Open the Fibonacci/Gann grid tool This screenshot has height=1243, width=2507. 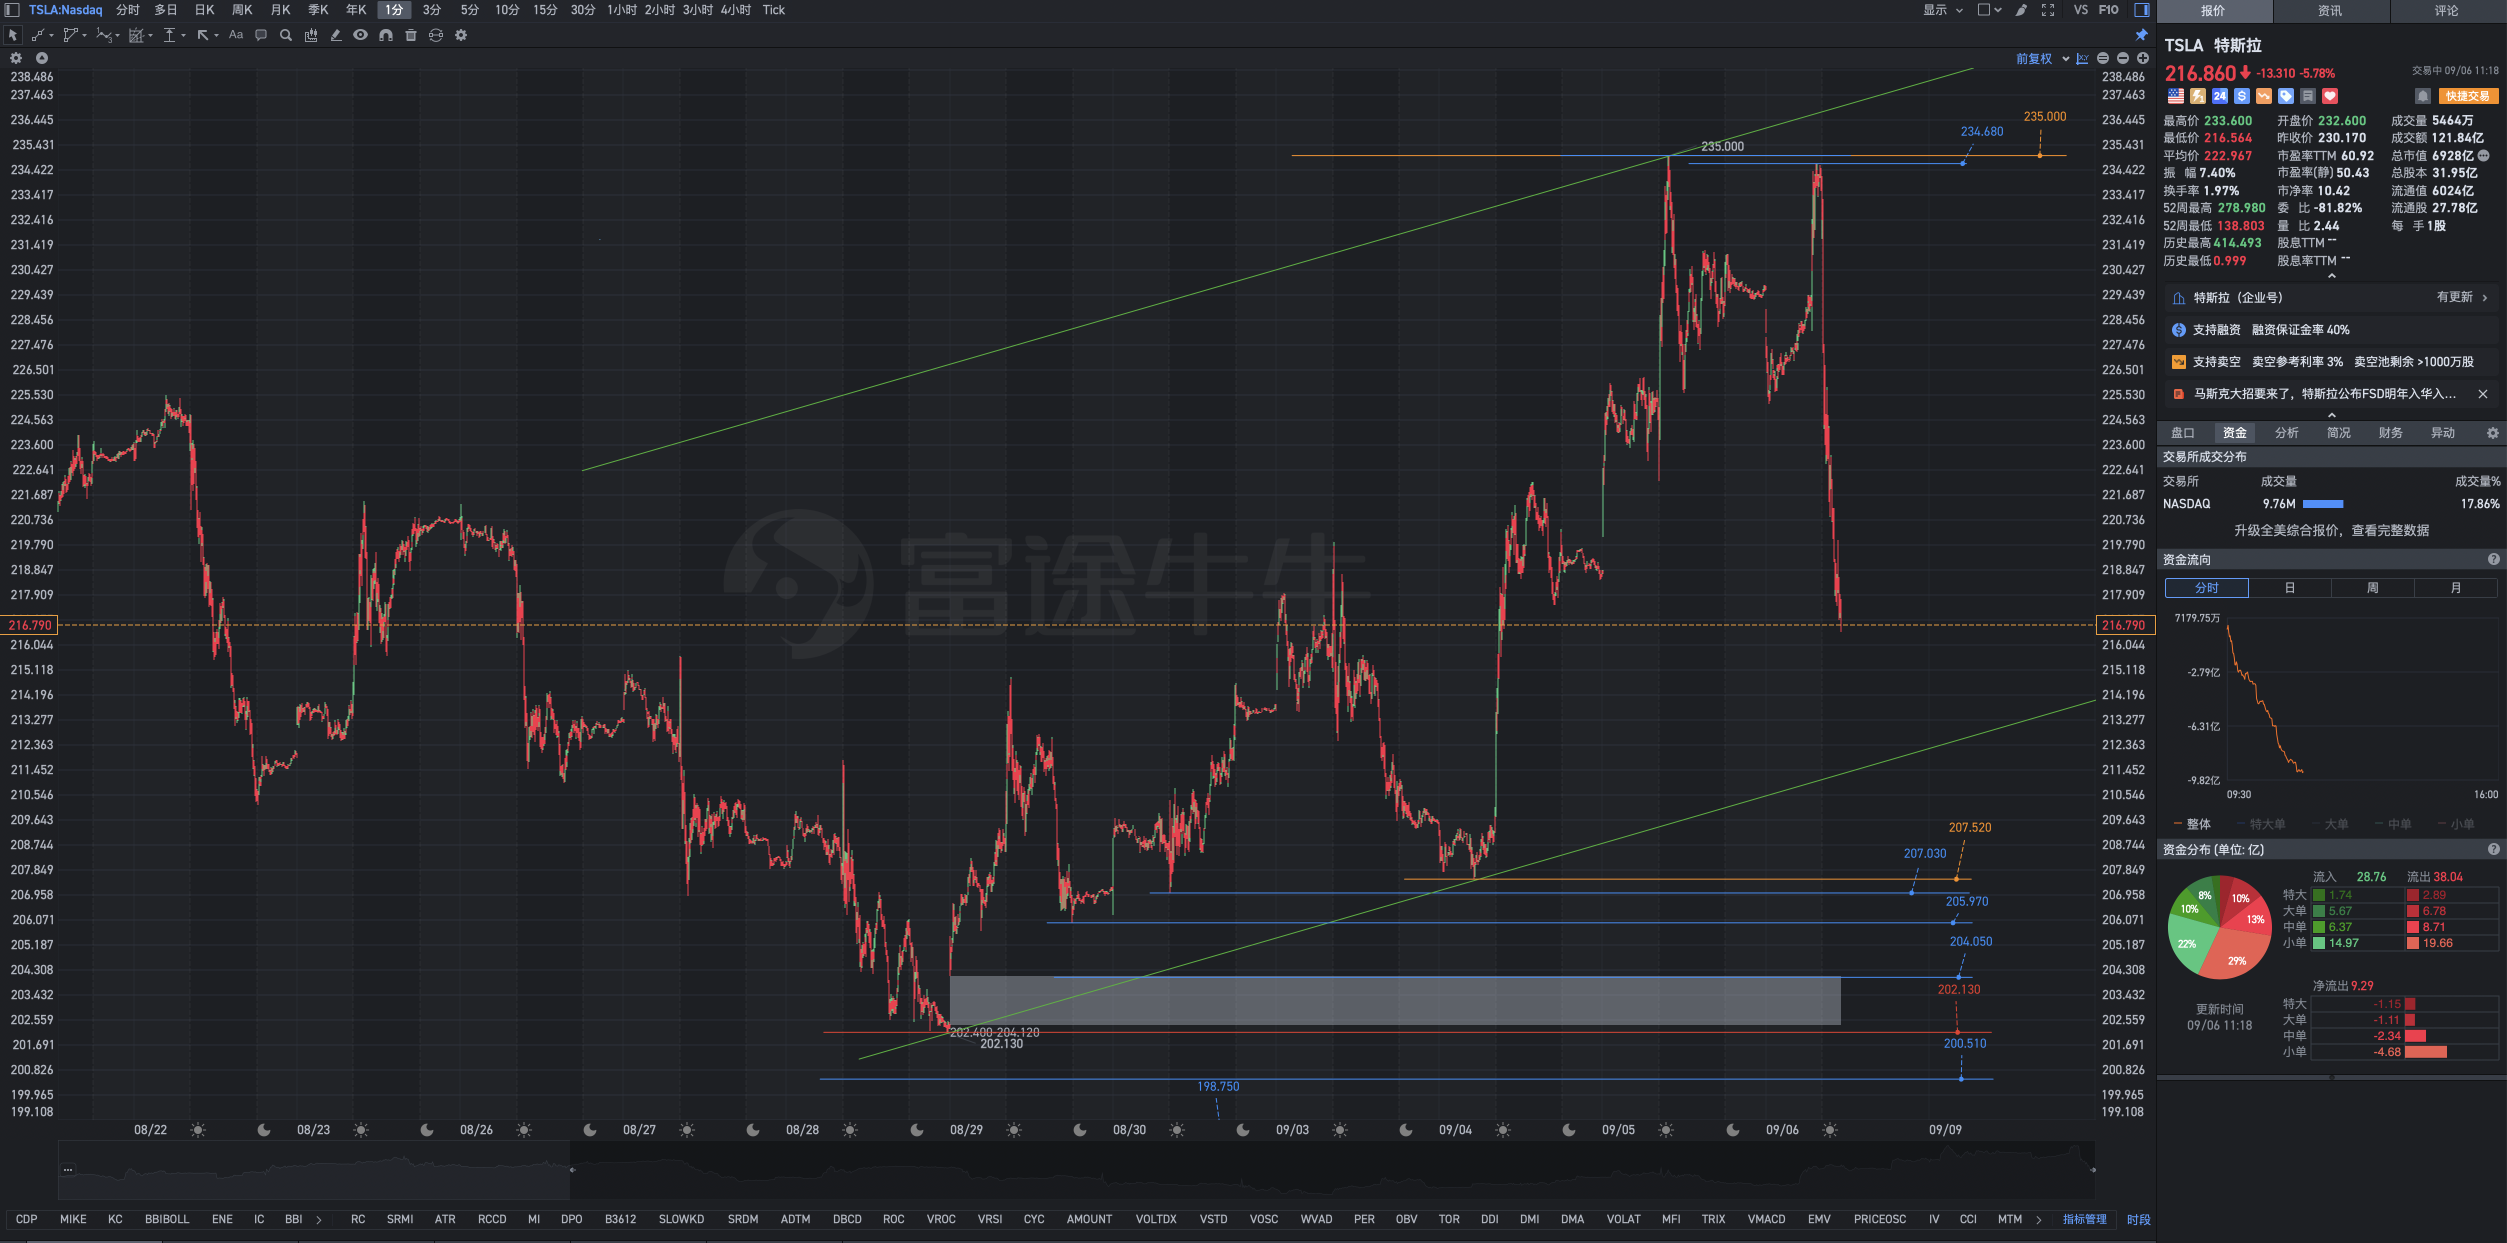[137, 35]
